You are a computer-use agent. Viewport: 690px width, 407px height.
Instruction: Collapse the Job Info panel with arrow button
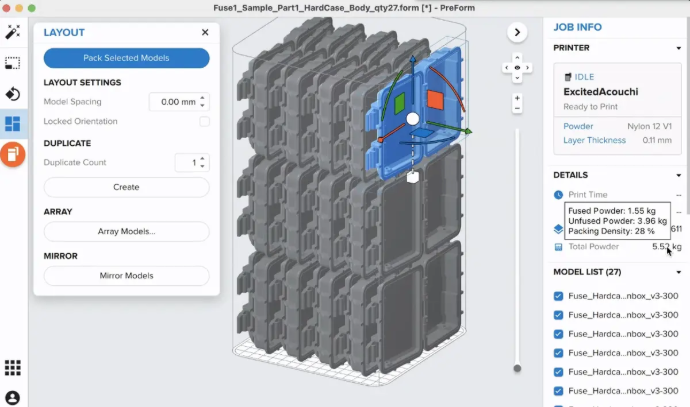517,32
